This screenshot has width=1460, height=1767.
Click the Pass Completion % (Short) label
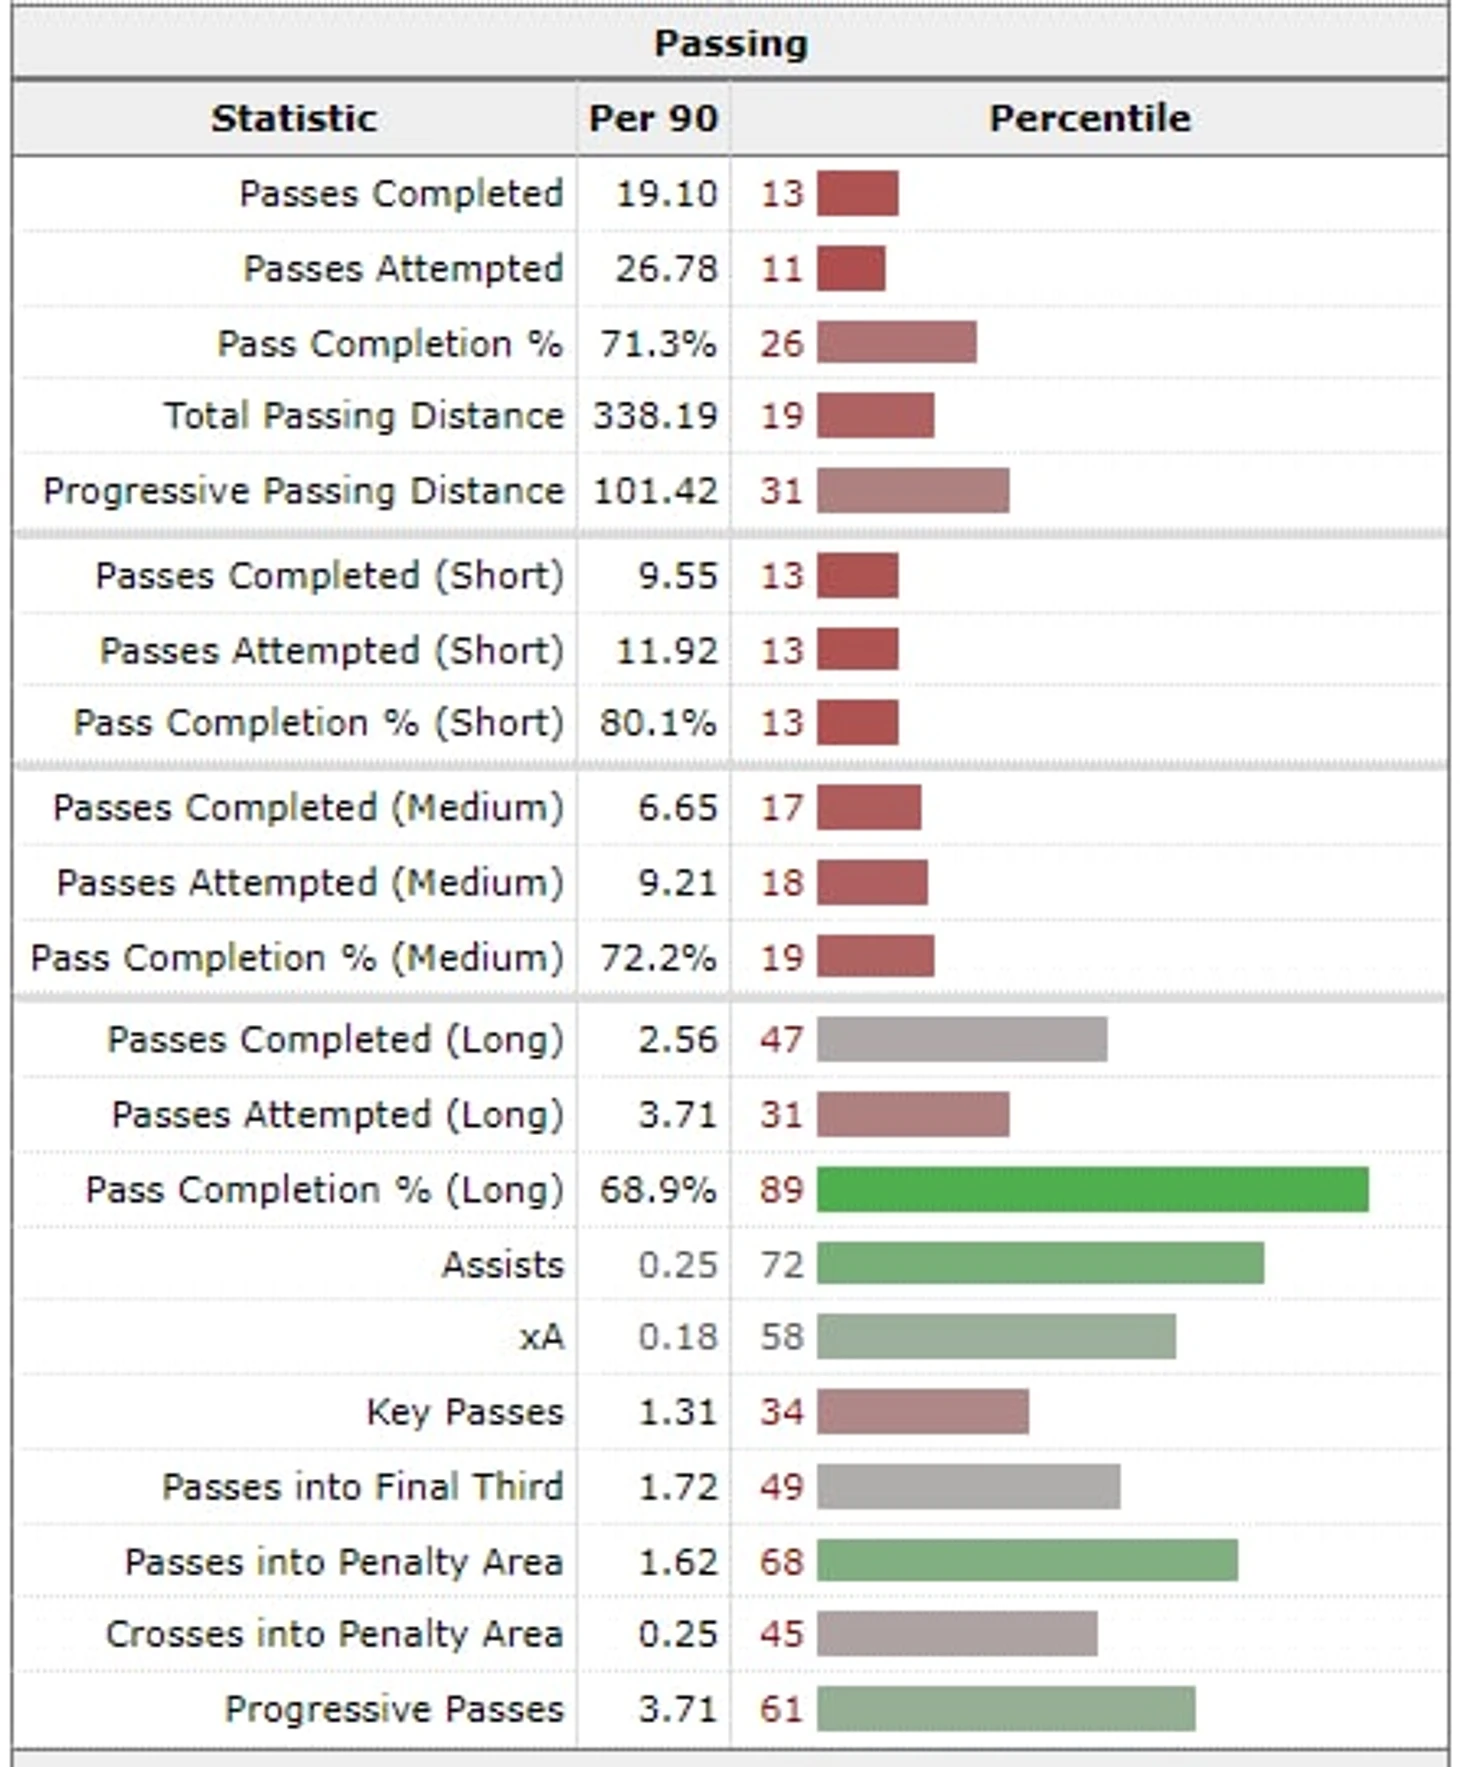click(318, 723)
